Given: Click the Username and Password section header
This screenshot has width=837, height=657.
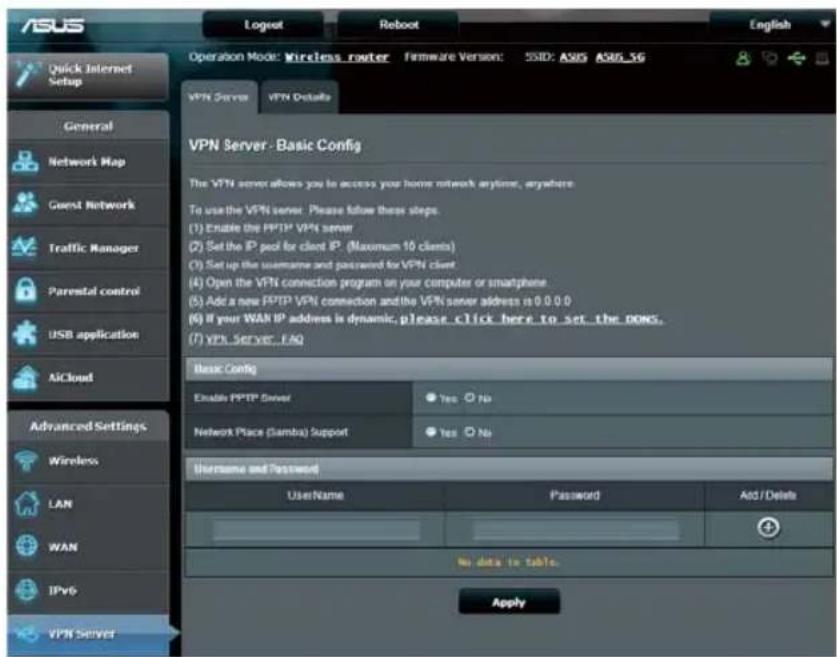Looking at the screenshot, I should [x=509, y=469].
